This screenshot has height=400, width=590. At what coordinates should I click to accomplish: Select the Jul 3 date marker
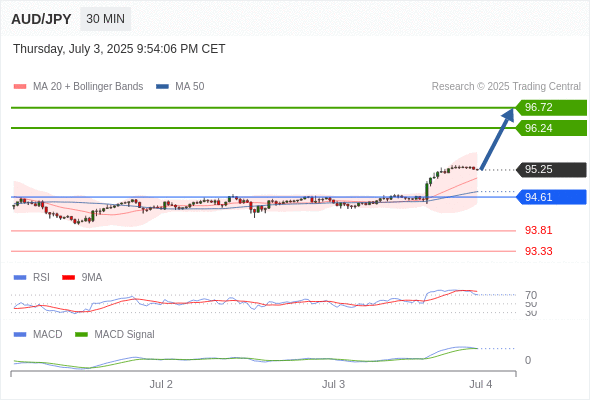pyautogui.click(x=333, y=385)
